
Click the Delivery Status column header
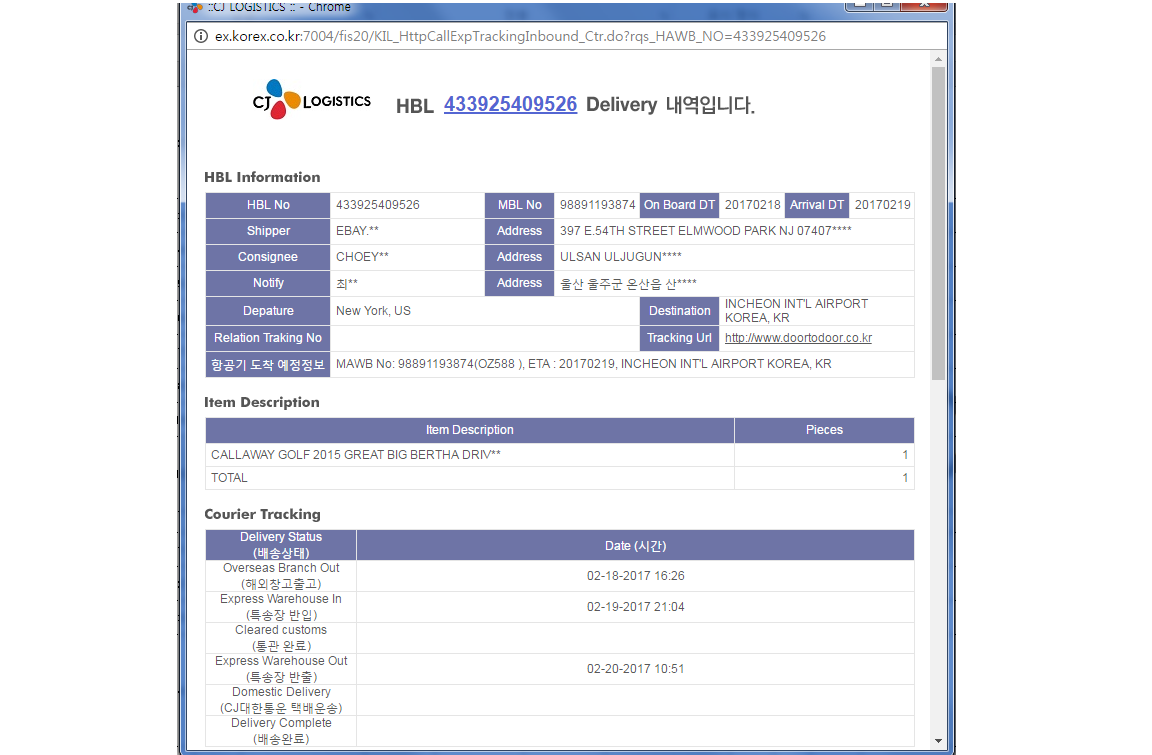point(281,545)
